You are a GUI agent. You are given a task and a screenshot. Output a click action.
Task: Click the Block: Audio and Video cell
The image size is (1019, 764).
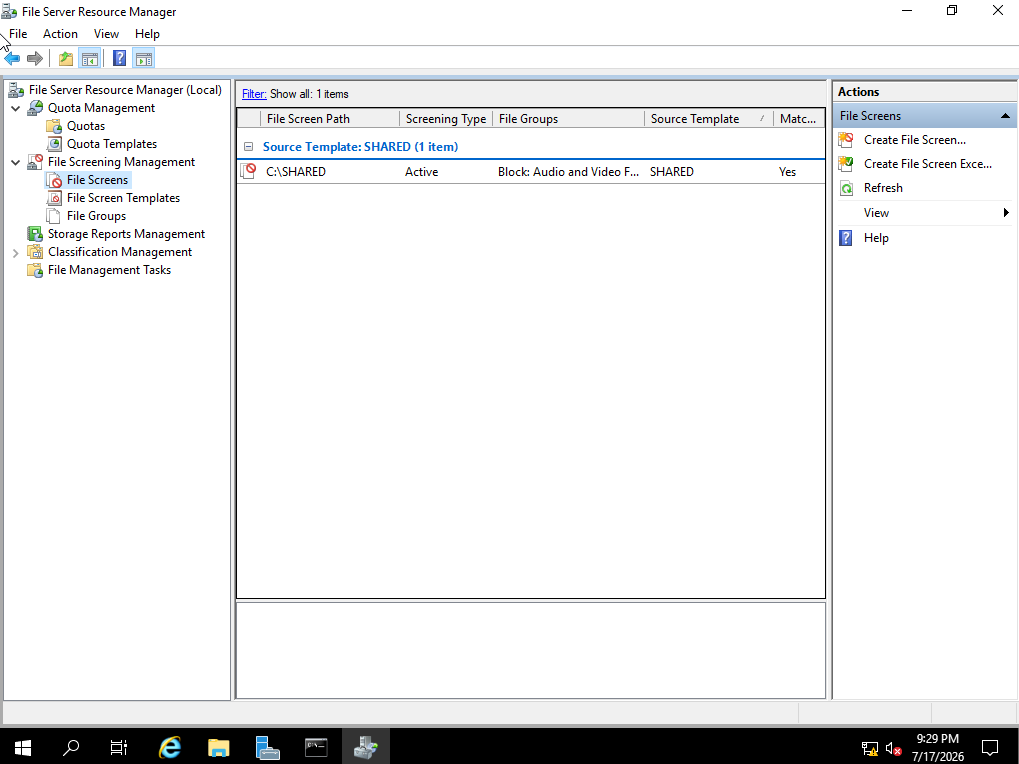(x=569, y=172)
